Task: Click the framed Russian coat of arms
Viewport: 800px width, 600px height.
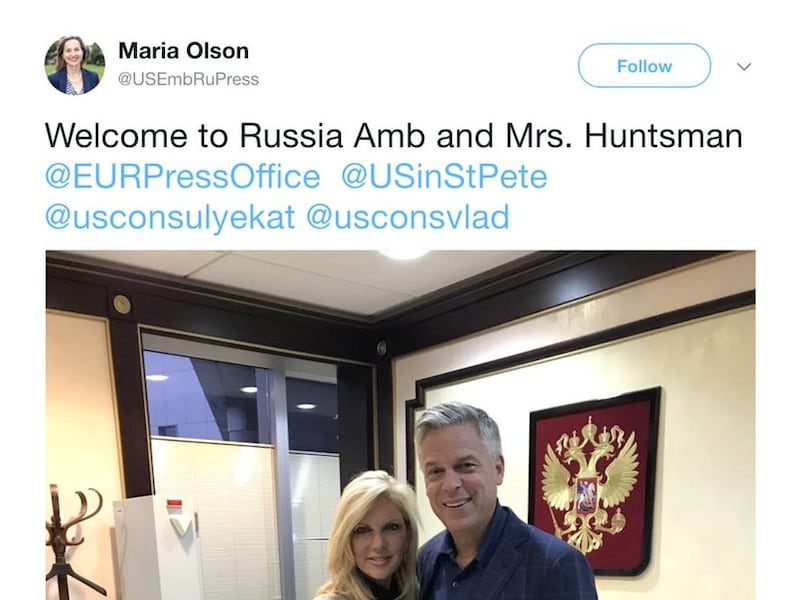Action: coord(594,481)
